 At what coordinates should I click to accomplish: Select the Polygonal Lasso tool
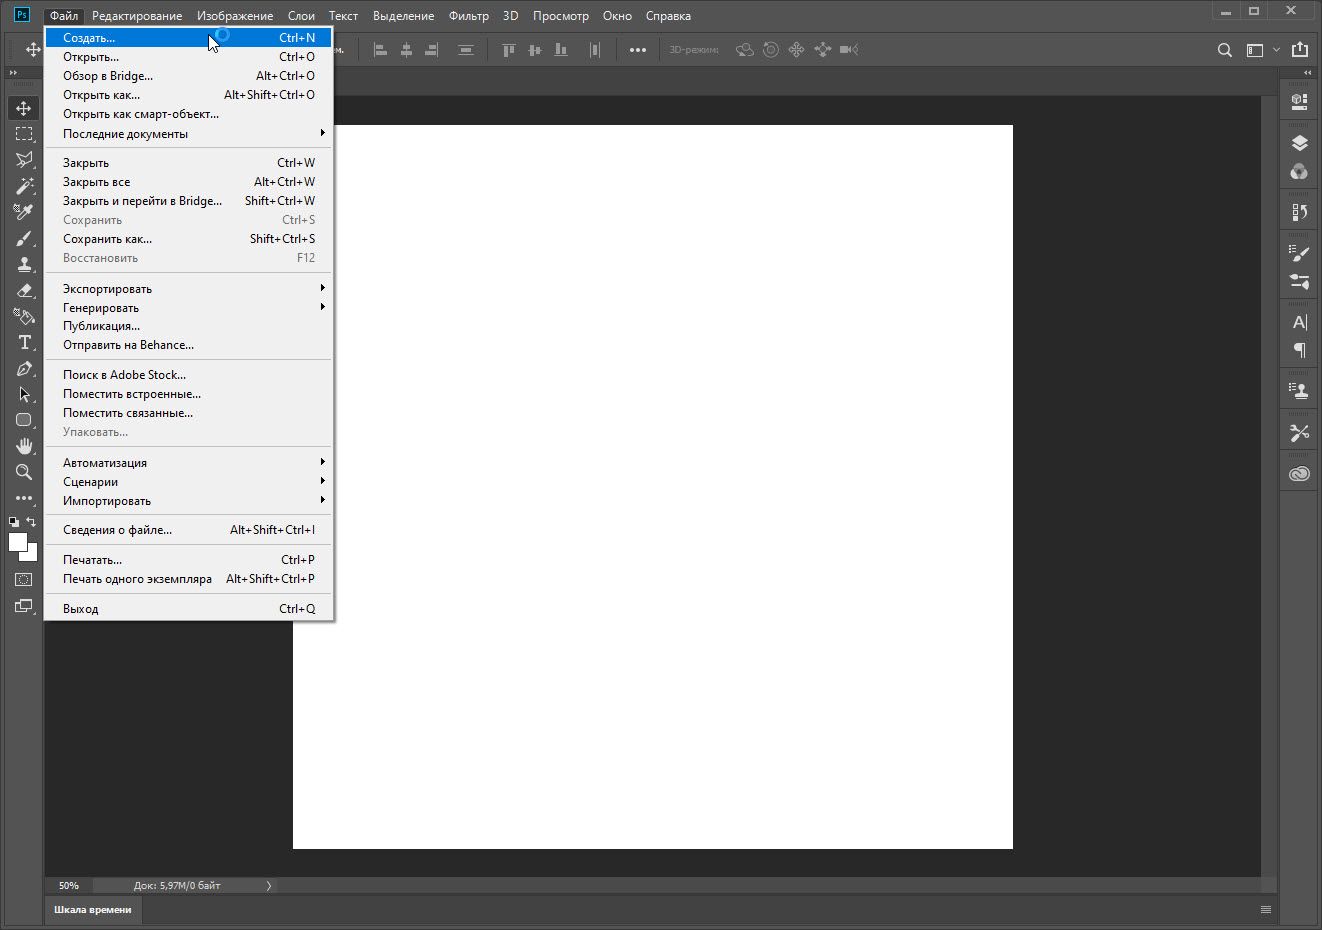(24, 160)
